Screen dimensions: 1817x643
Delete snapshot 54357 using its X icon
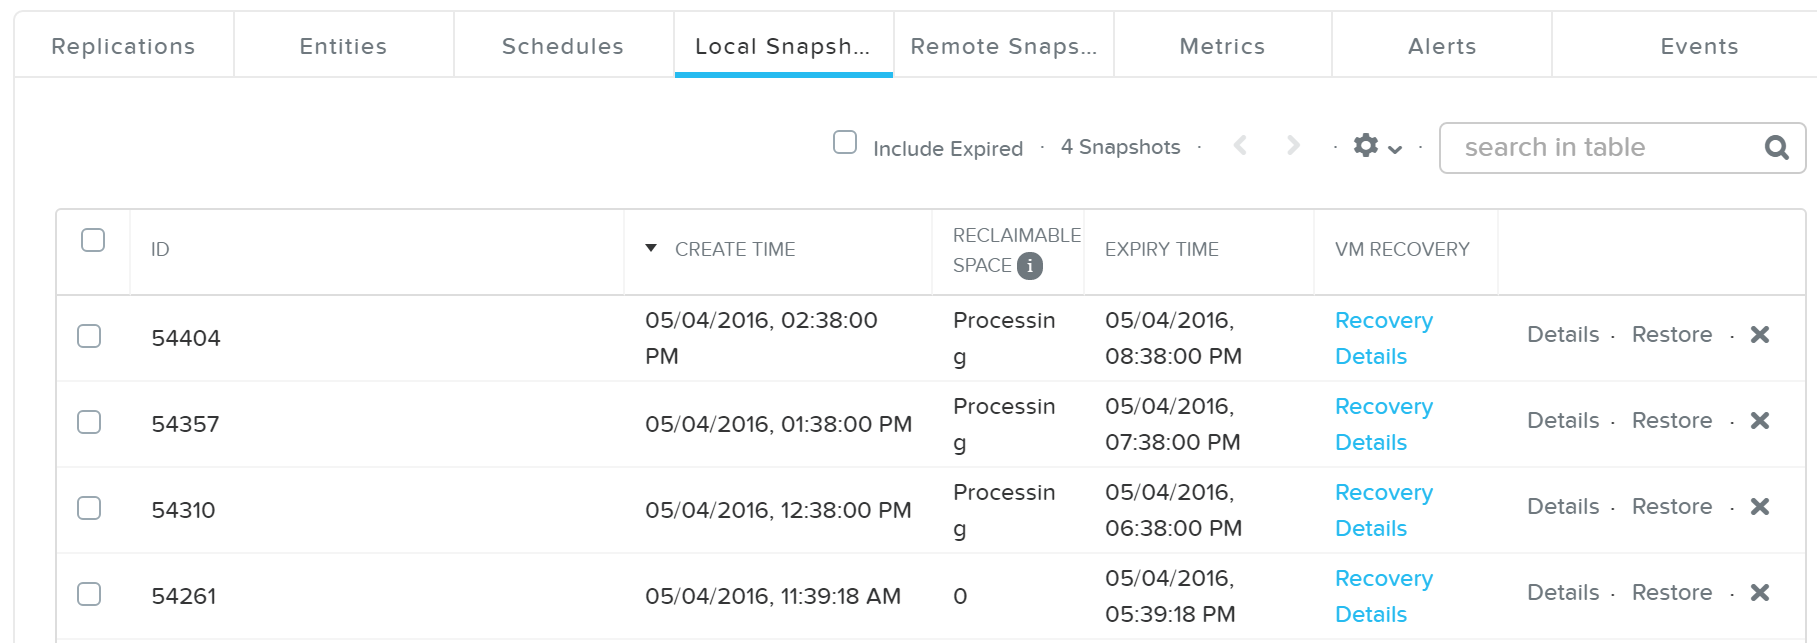click(x=1761, y=421)
